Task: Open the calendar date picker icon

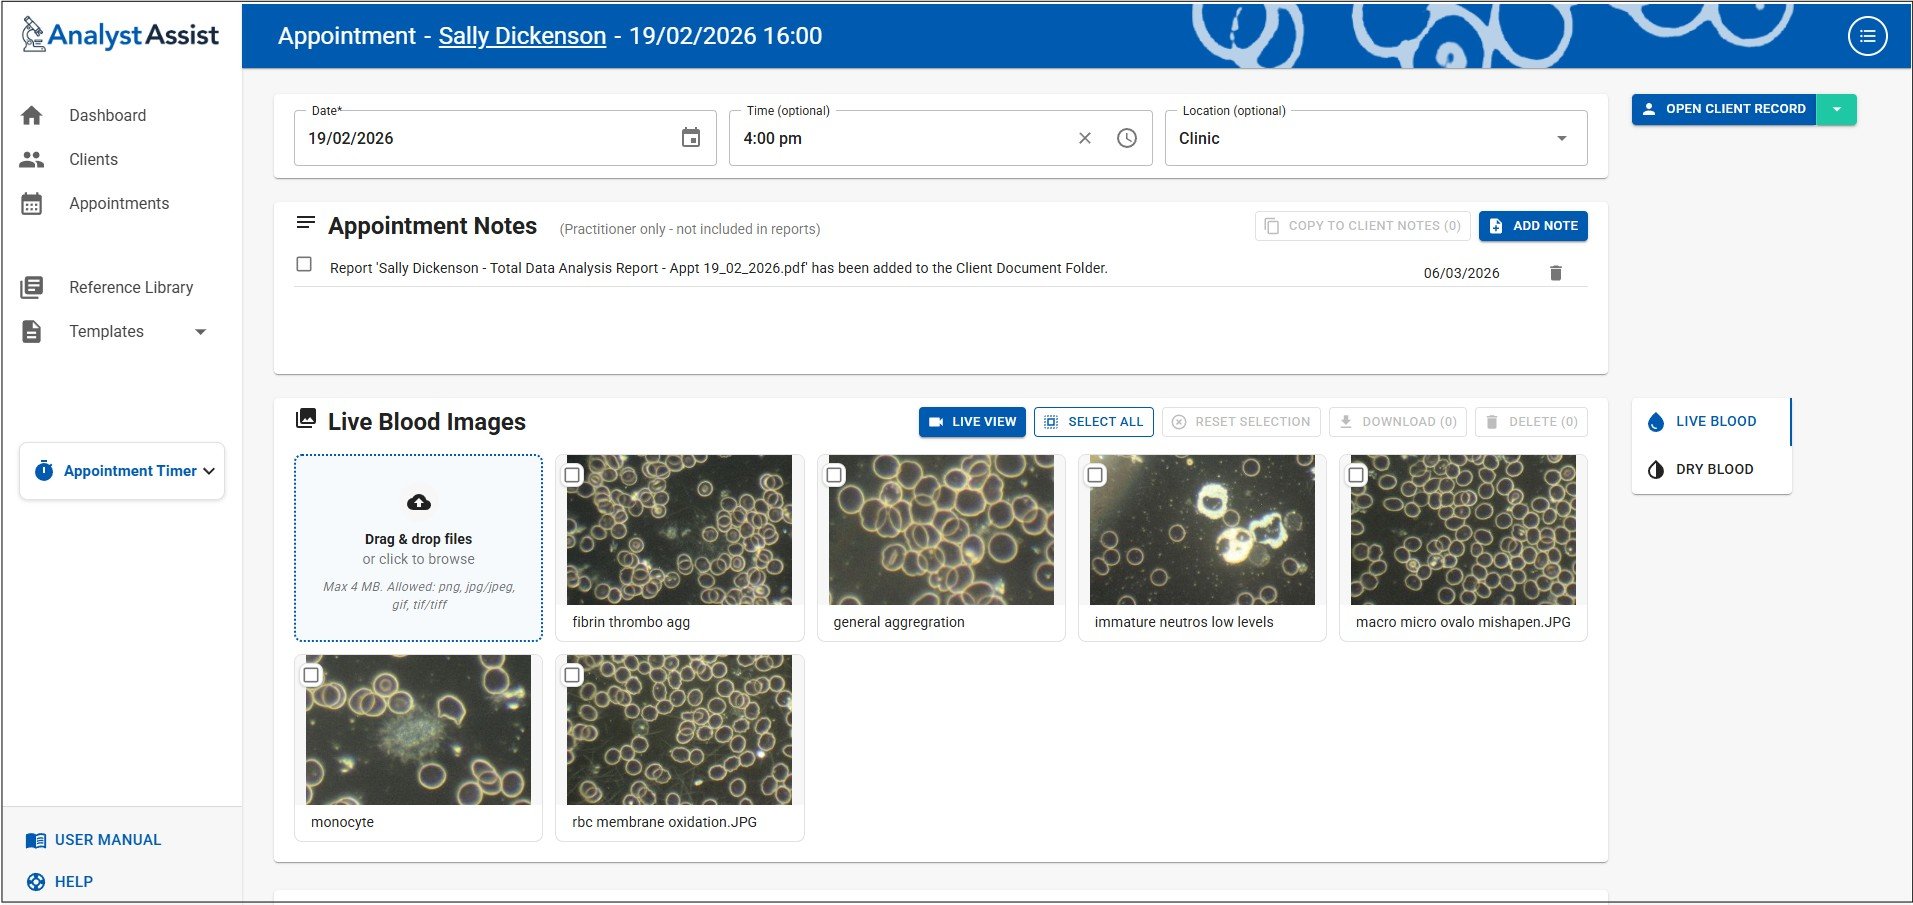Action: [x=691, y=138]
